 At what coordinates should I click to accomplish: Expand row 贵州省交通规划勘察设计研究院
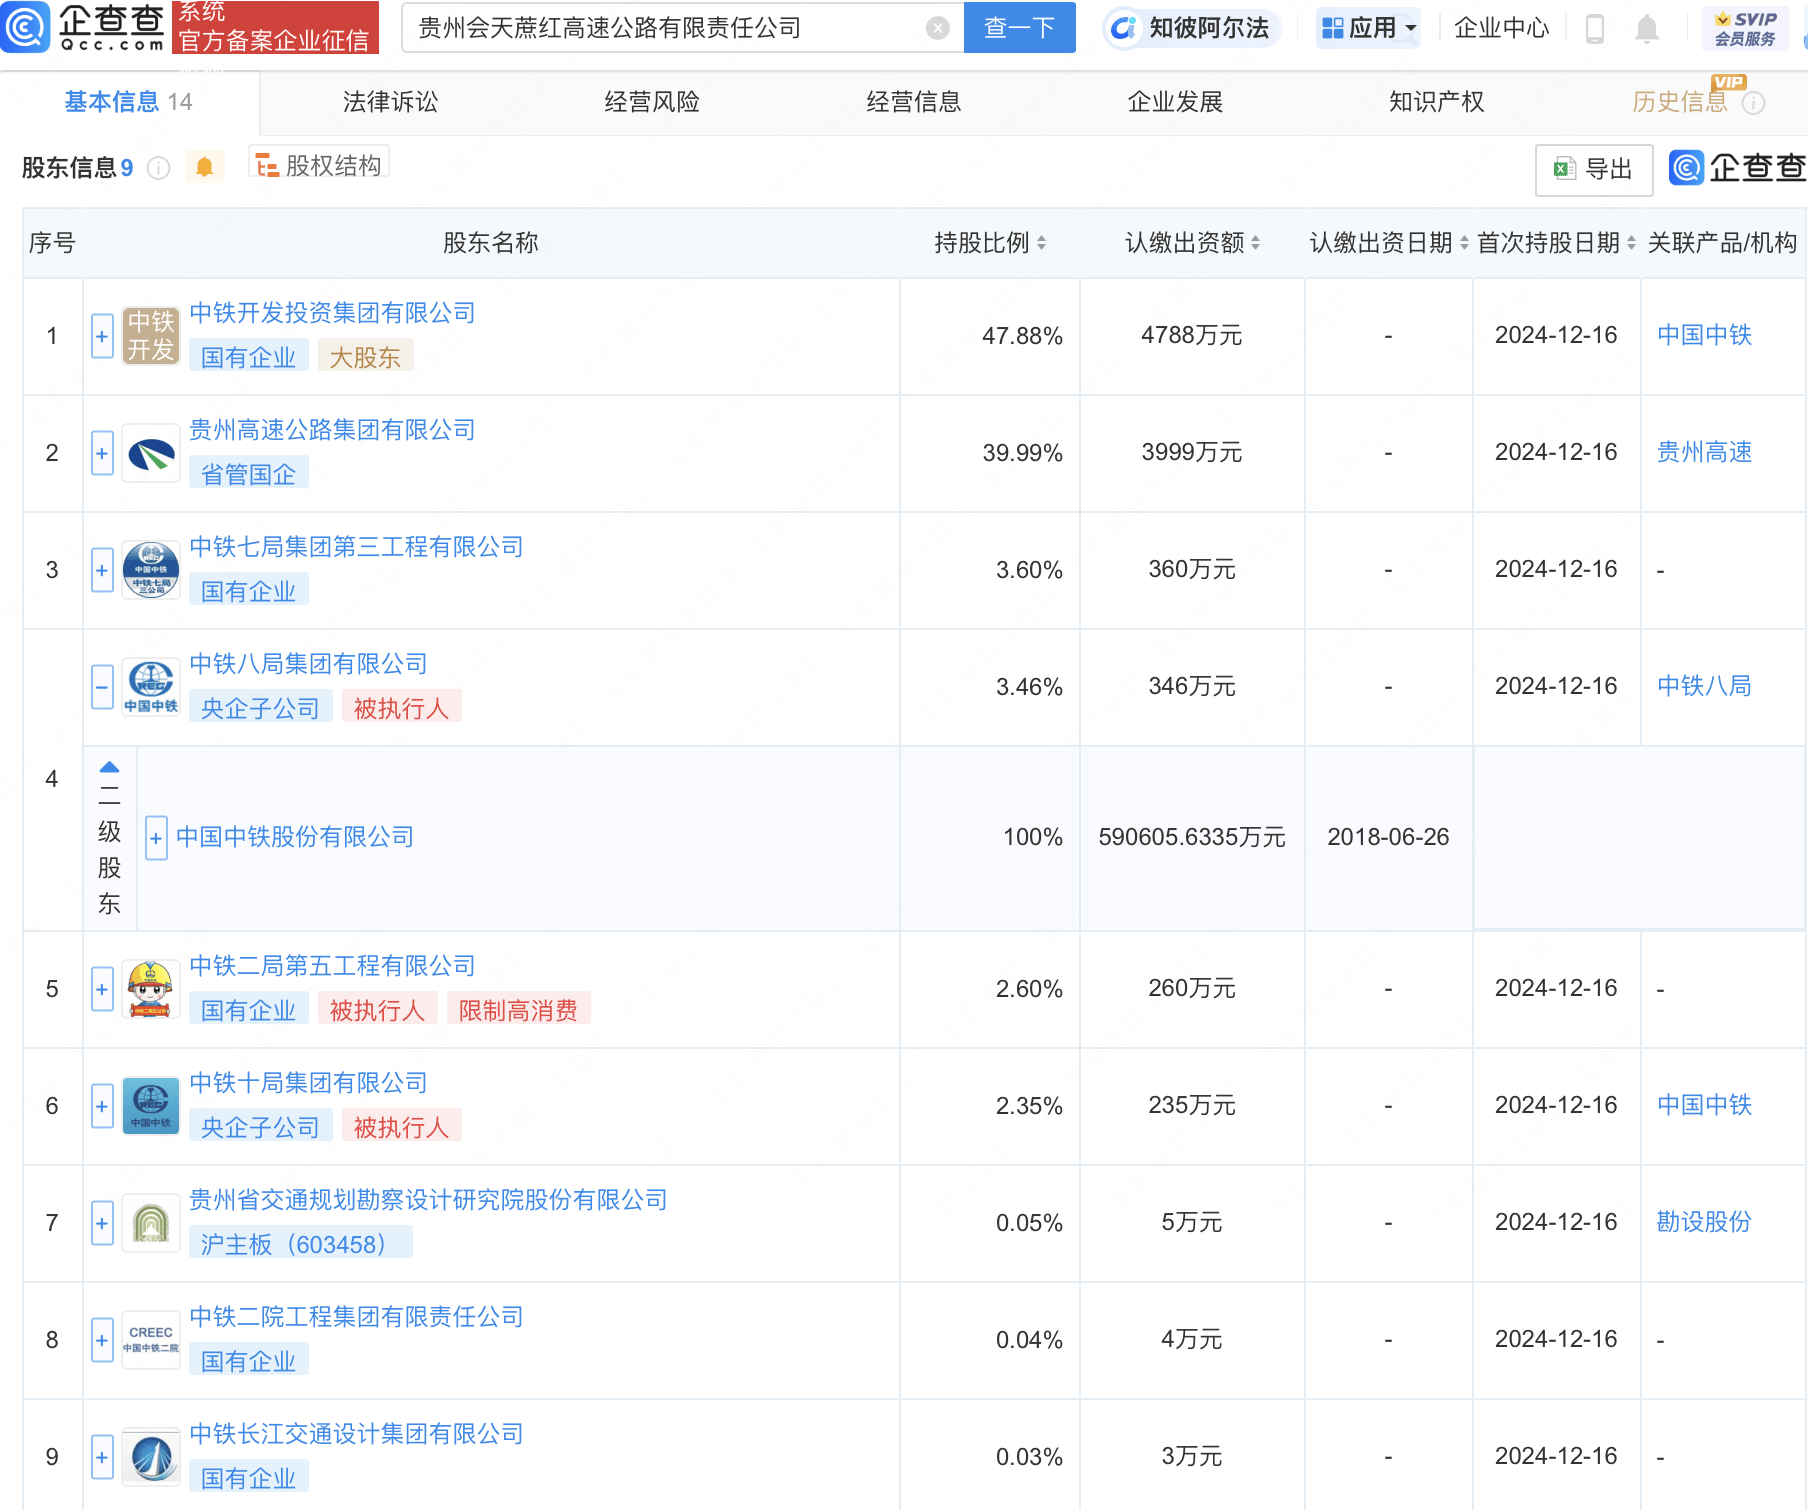click(x=102, y=1223)
